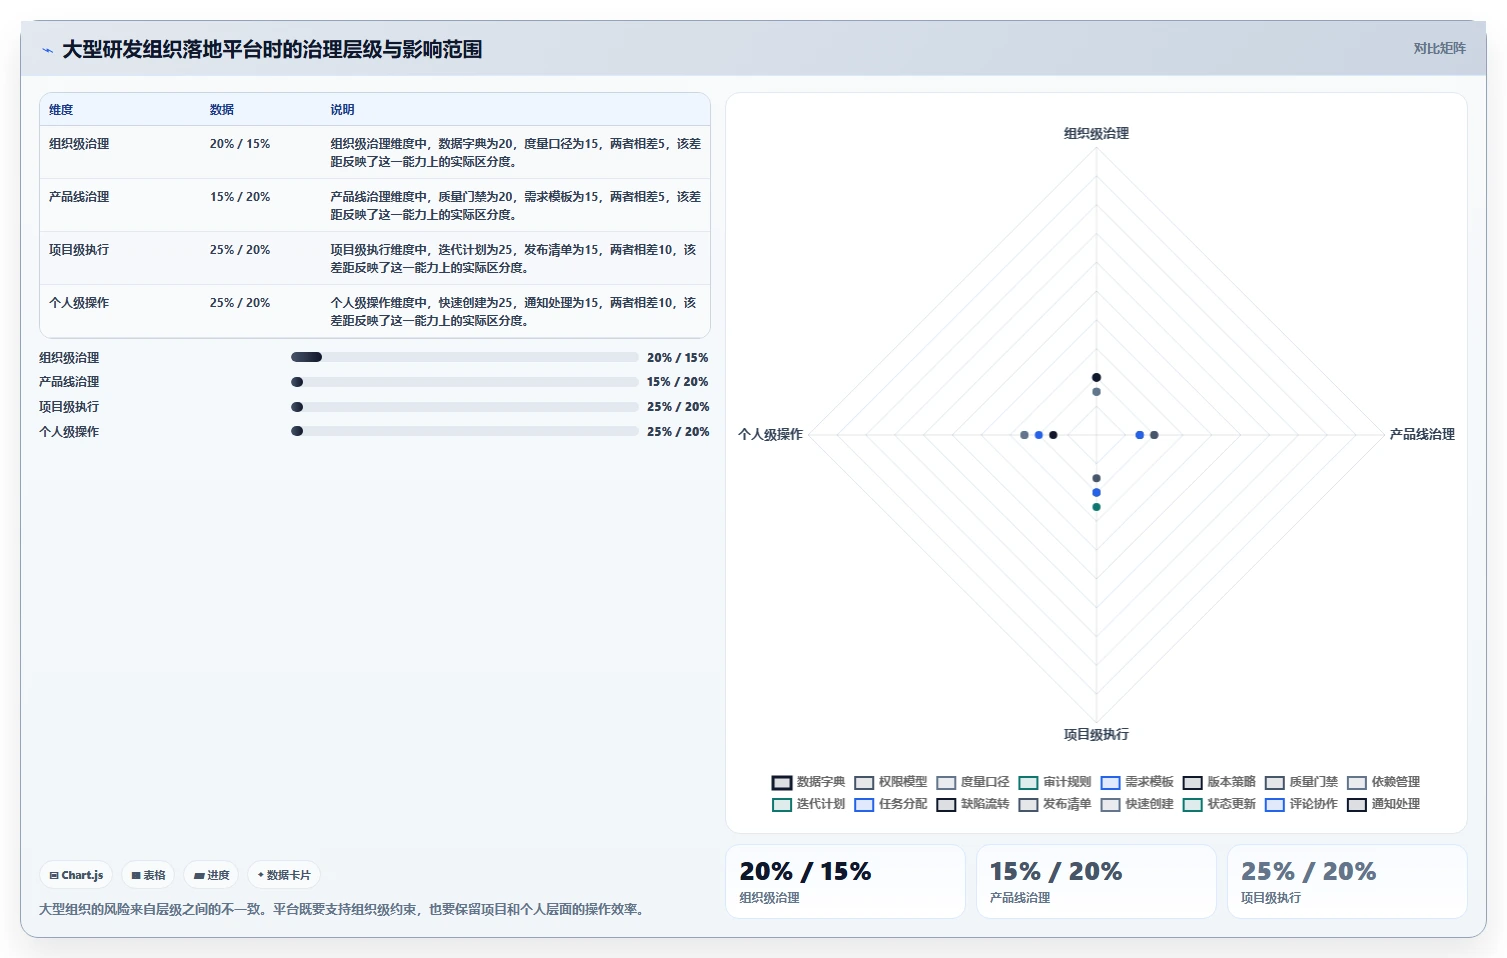
Task: Click the gray data point on 组织级治理 axis
Action: tap(1096, 392)
